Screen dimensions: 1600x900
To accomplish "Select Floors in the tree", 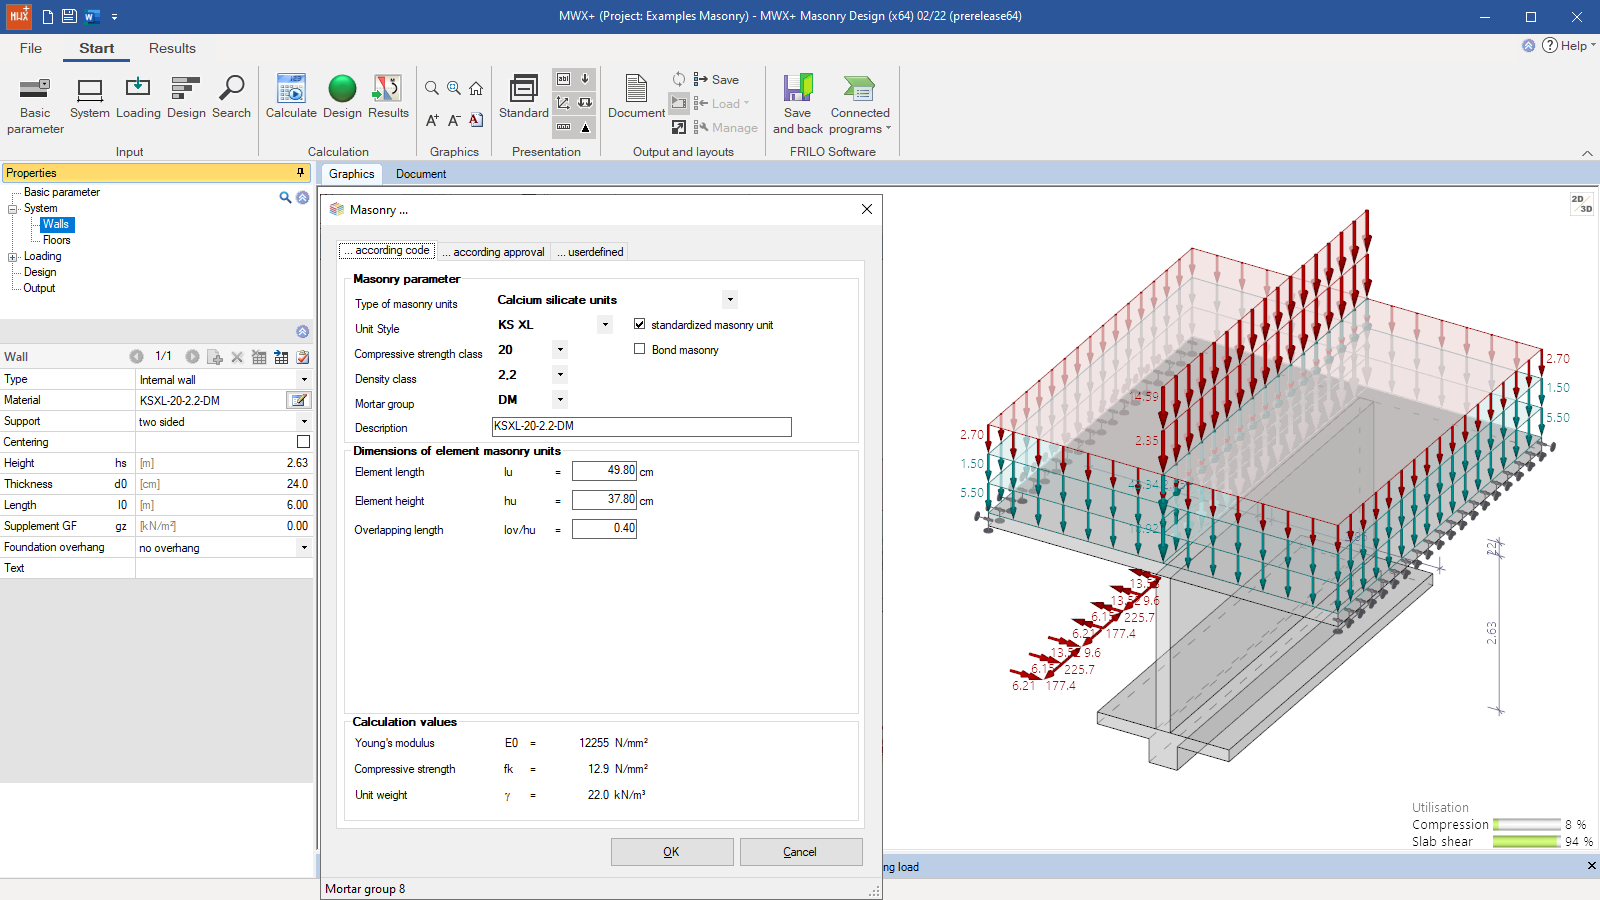I will [57, 240].
